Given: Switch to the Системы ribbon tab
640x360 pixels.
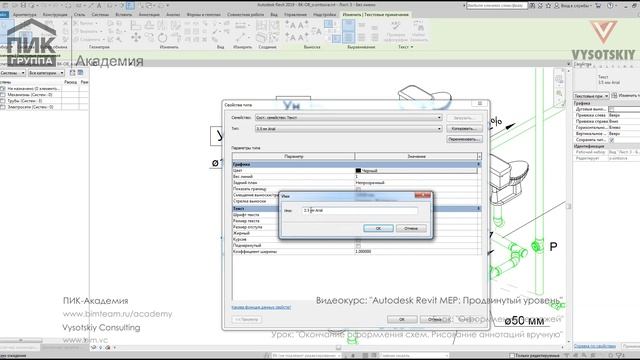Looking at the screenshot, I should pyautogui.click(x=100, y=14).
